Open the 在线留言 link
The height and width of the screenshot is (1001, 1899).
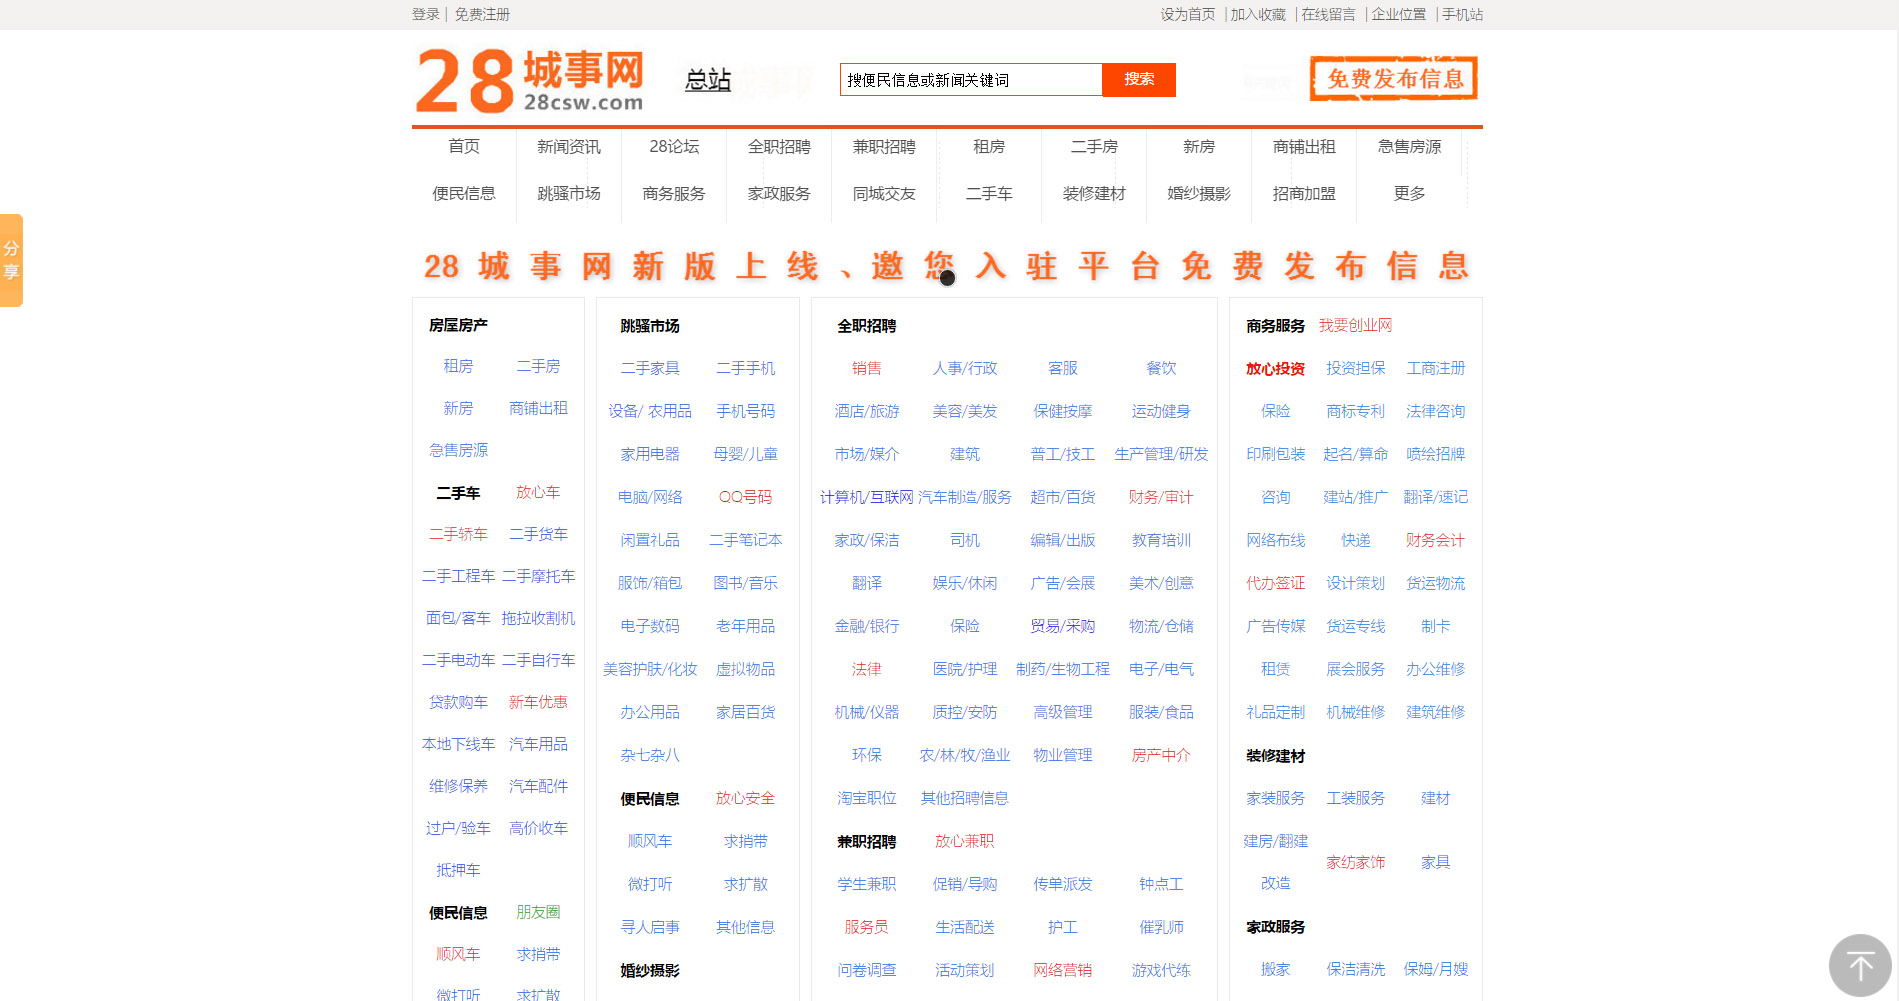1328,14
